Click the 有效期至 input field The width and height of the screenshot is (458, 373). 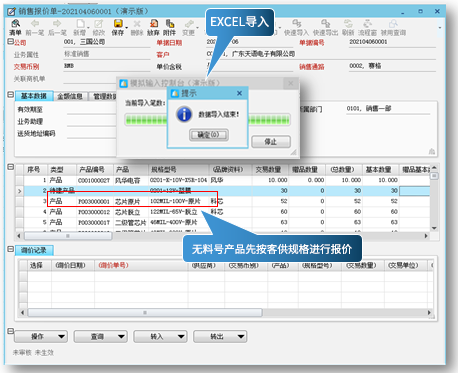pos(91,110)
